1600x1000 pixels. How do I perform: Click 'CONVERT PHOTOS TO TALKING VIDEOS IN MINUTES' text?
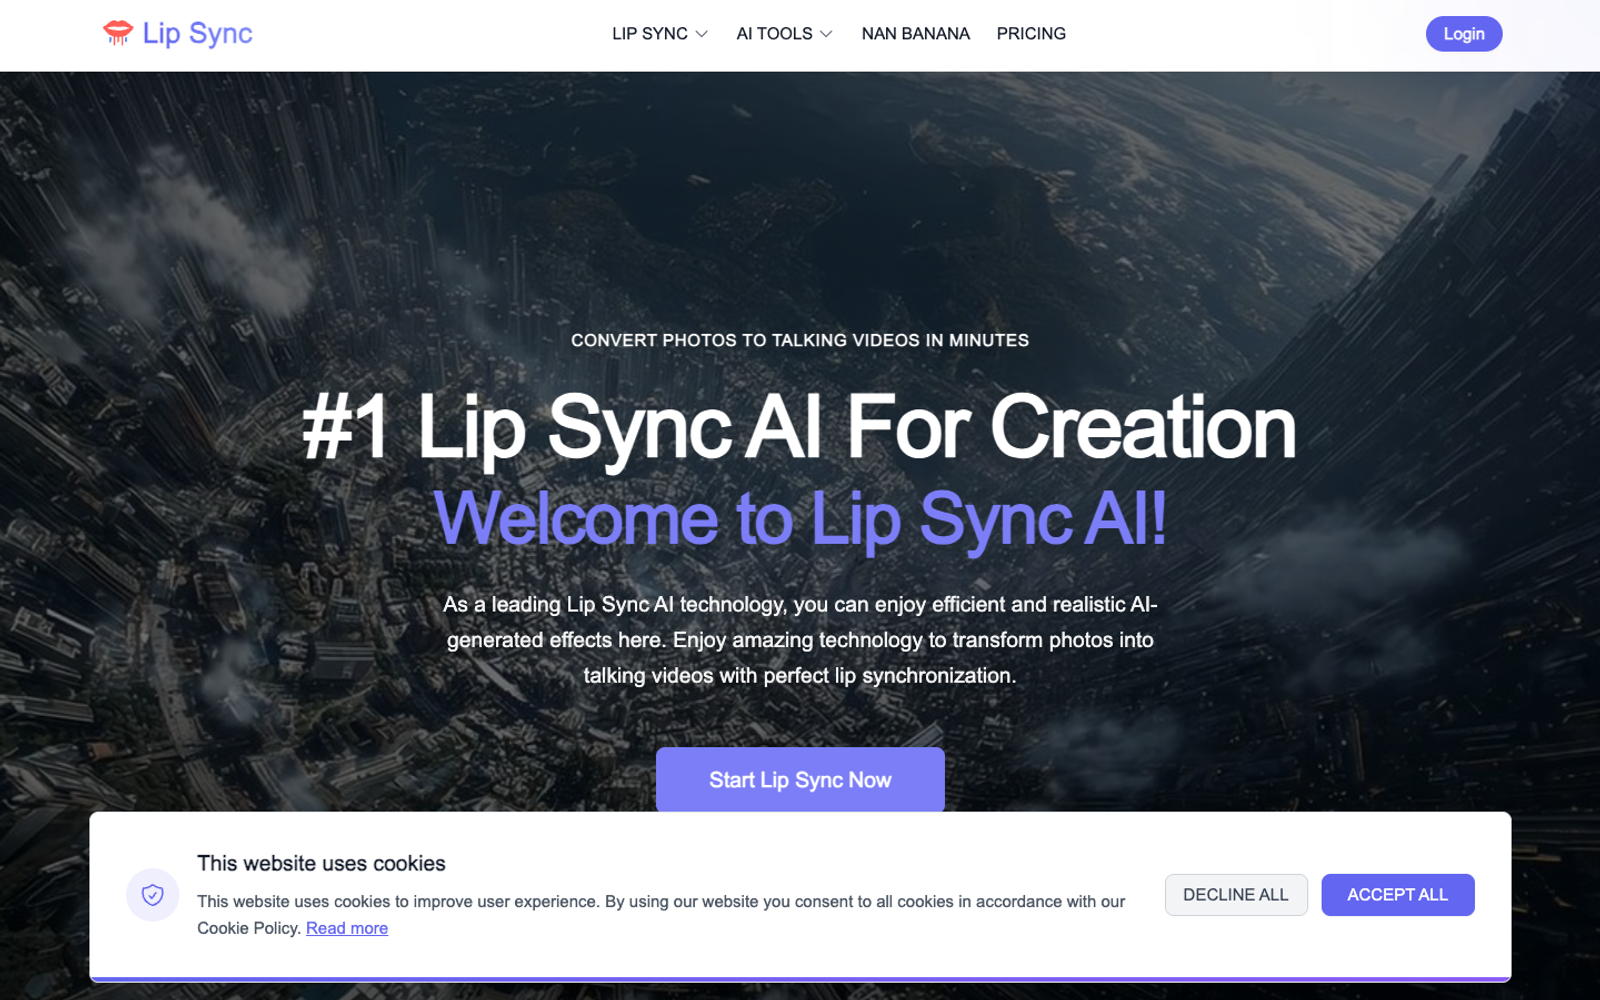(x=800, y=340)
